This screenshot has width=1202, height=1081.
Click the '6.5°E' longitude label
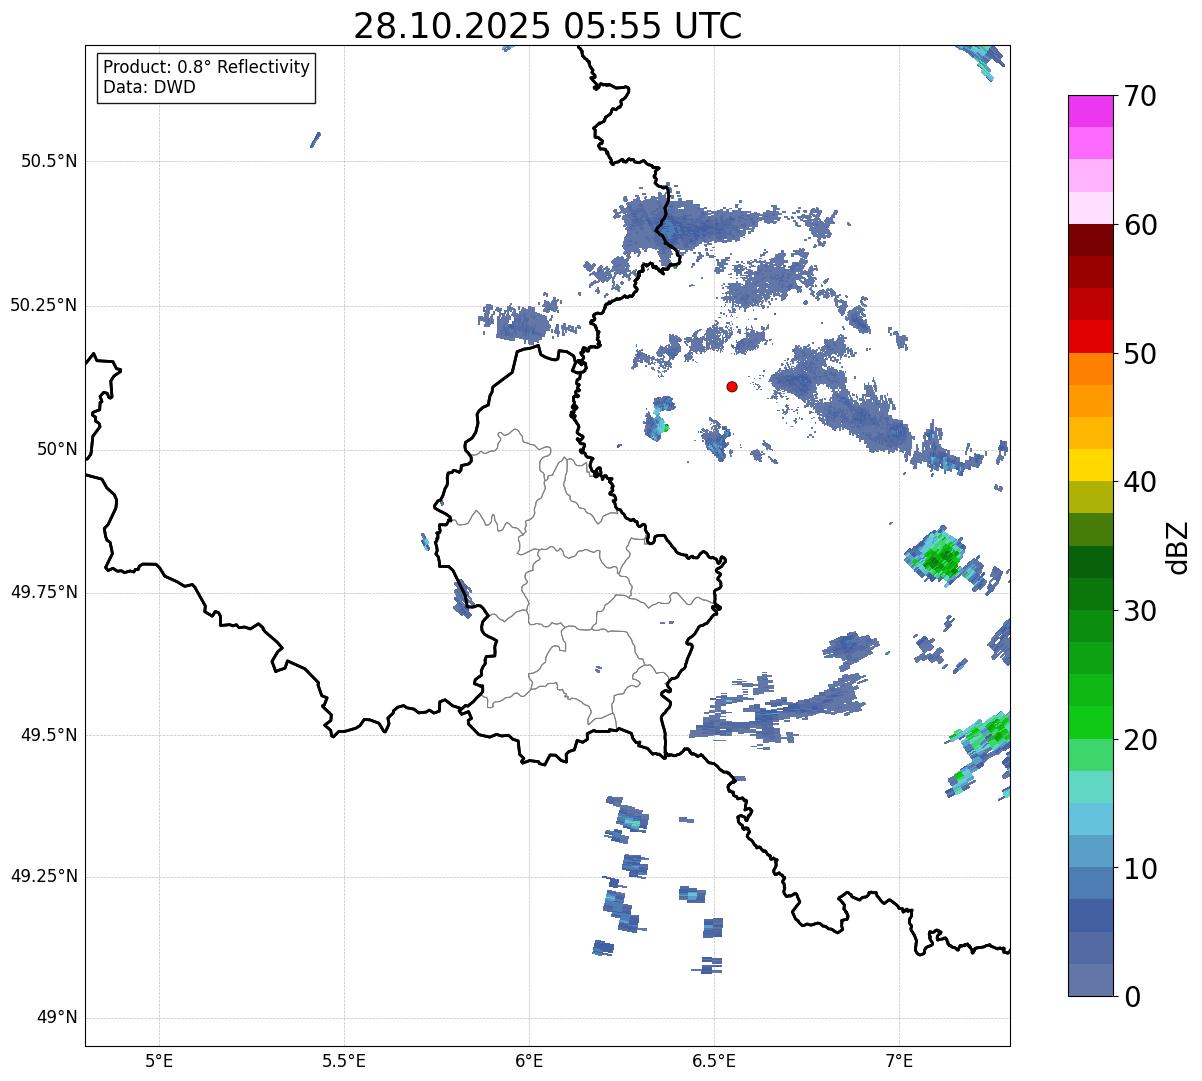coord(714,1060)
